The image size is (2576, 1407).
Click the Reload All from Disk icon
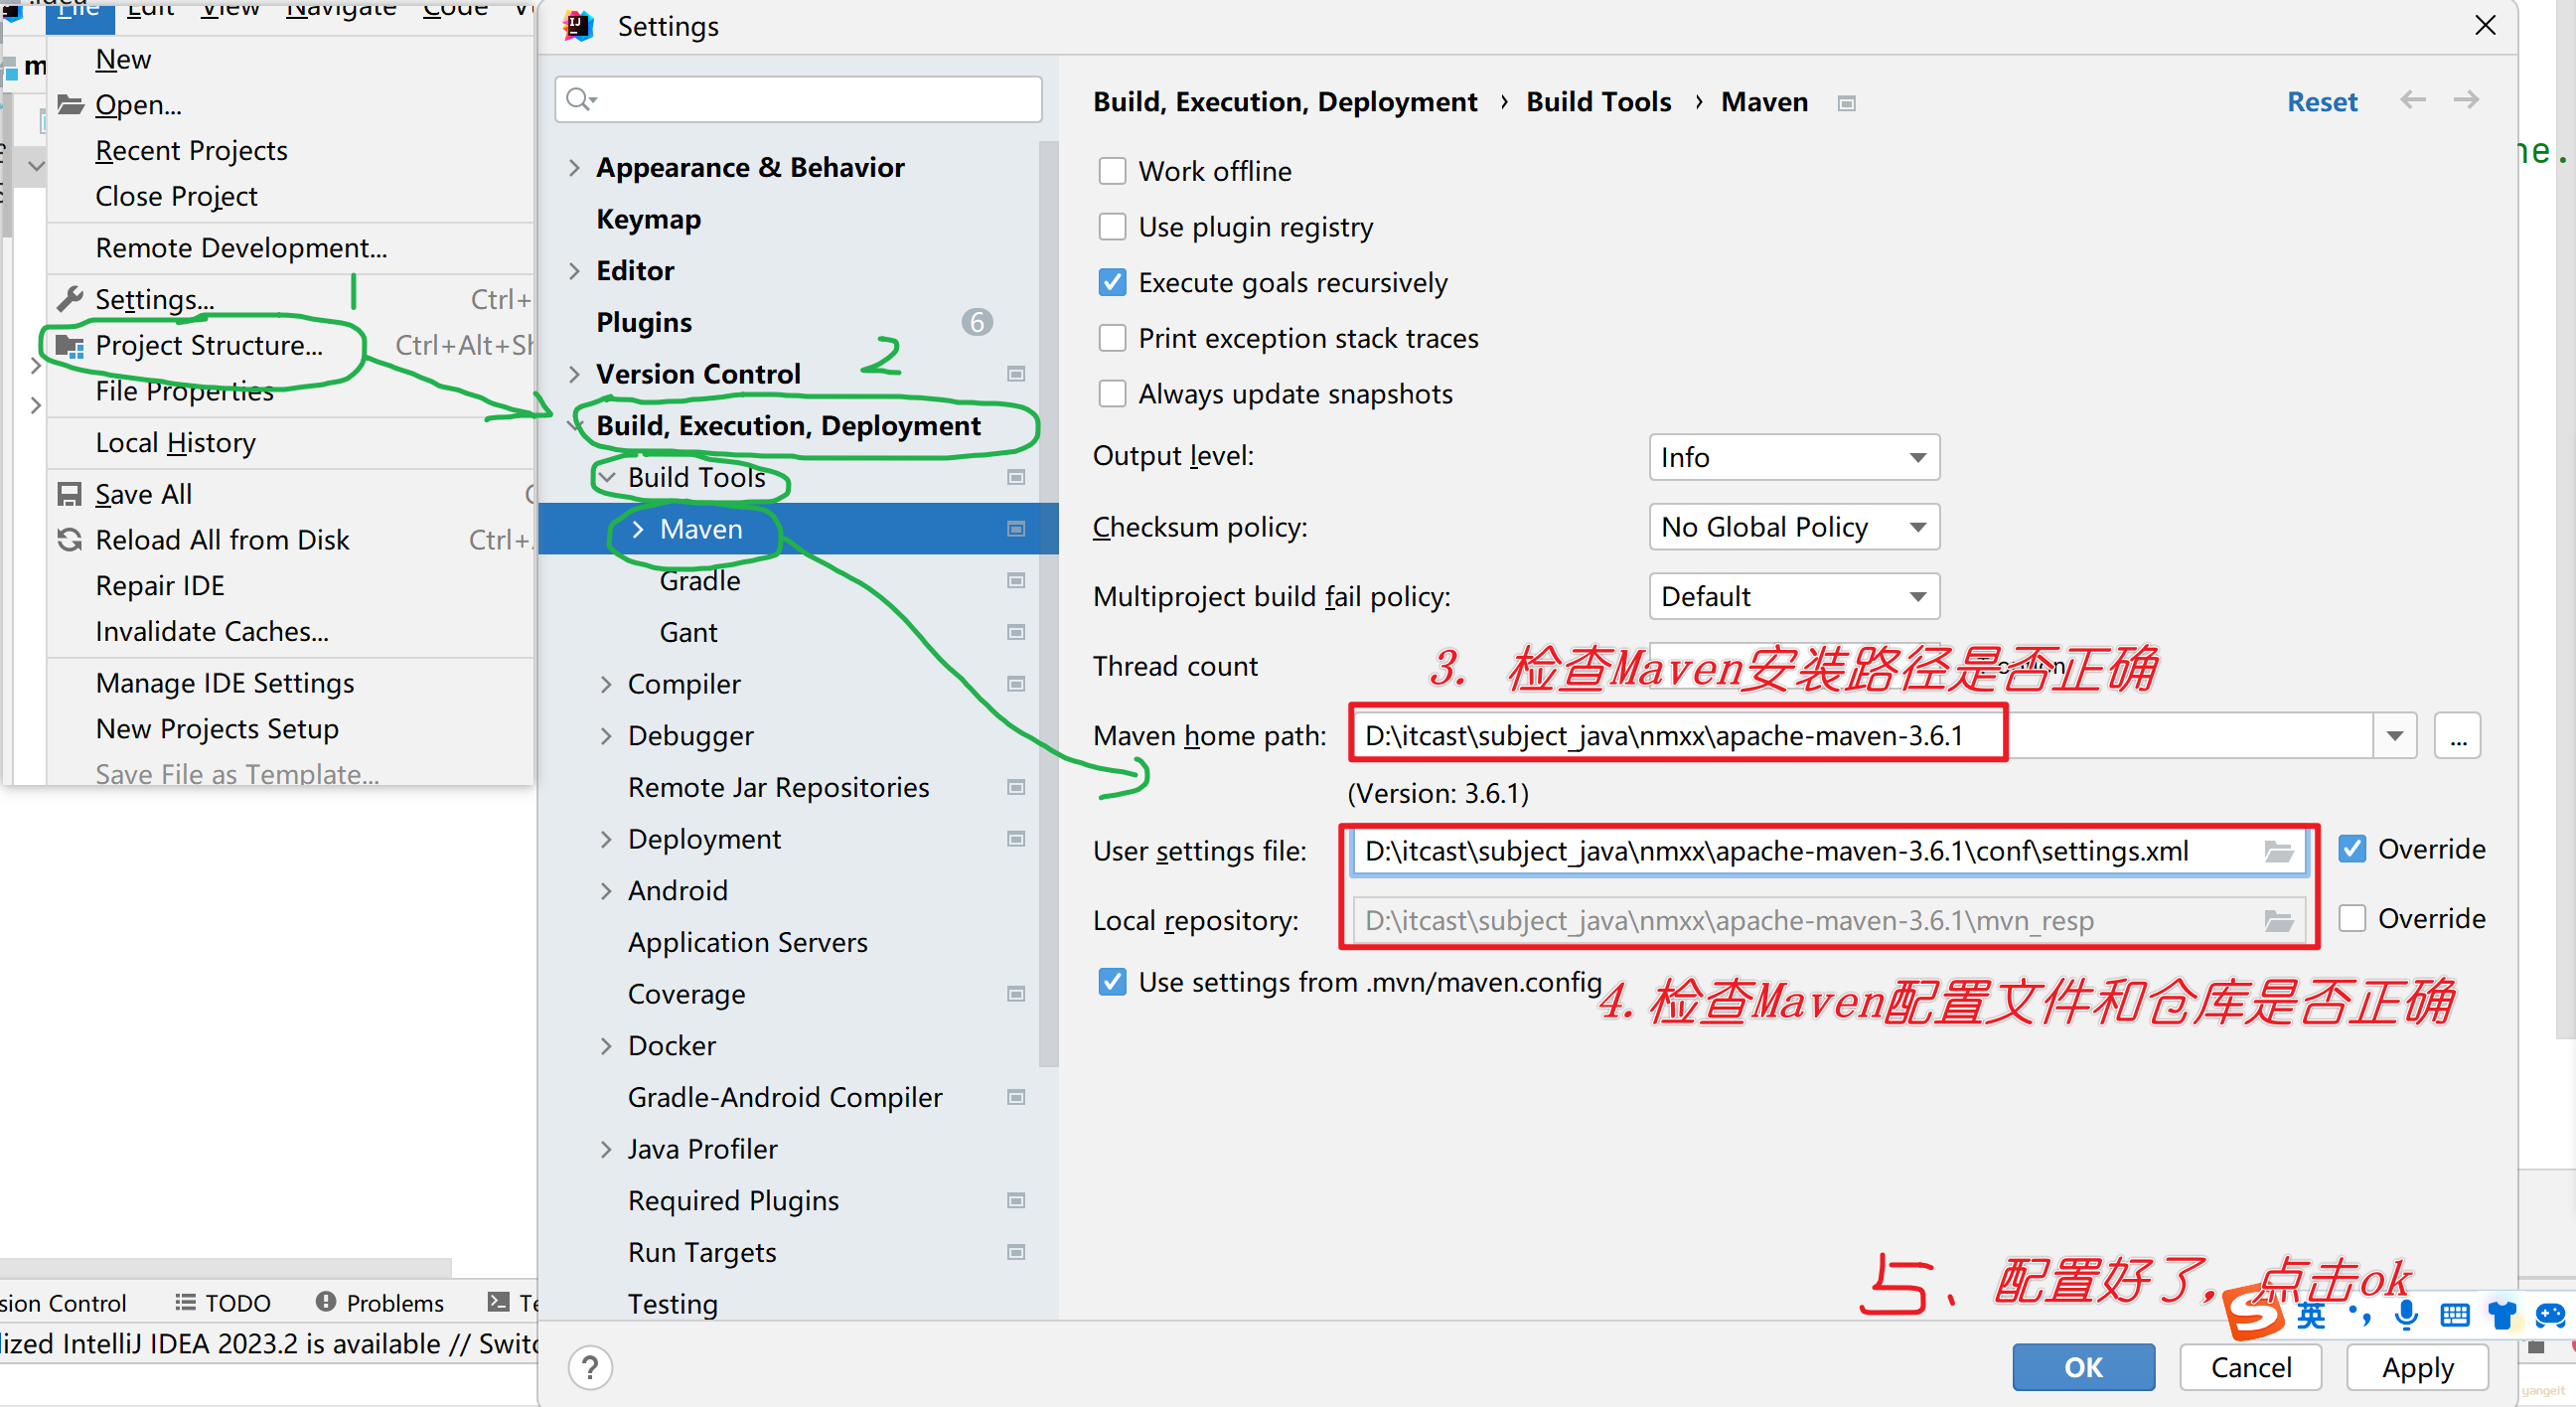[70, 540]
